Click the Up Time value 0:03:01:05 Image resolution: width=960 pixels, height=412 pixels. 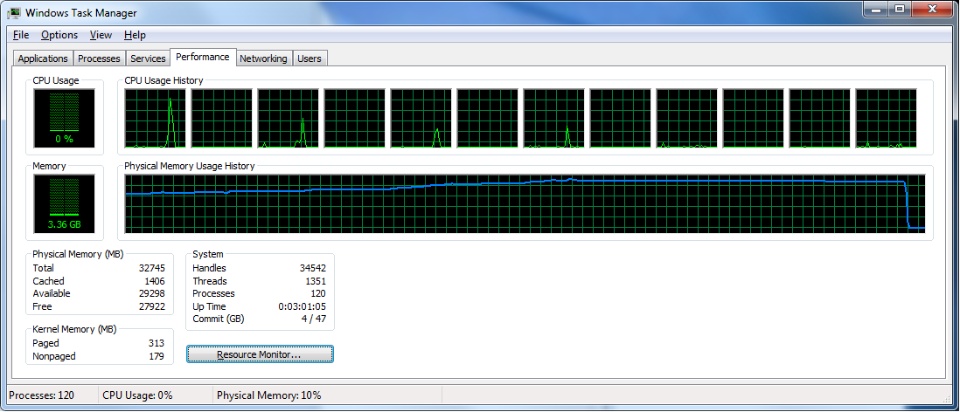tap(302, 307)
